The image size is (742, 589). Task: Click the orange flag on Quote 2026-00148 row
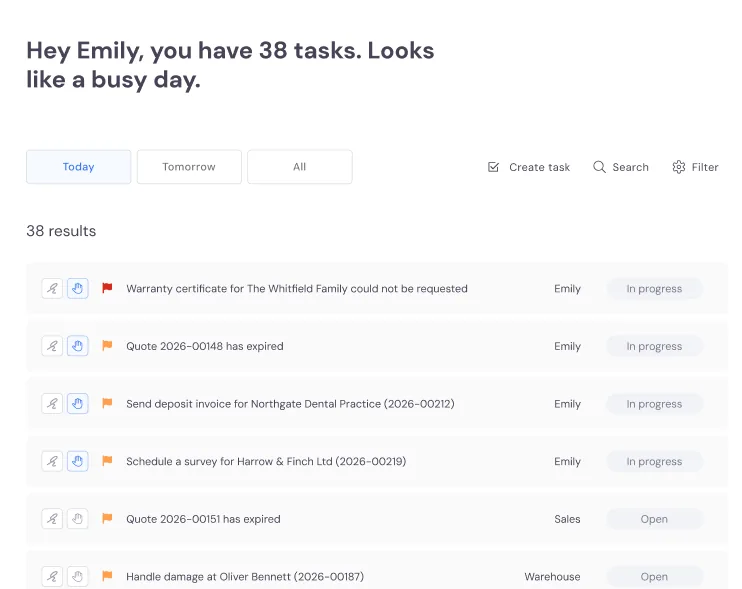[107, 345]
